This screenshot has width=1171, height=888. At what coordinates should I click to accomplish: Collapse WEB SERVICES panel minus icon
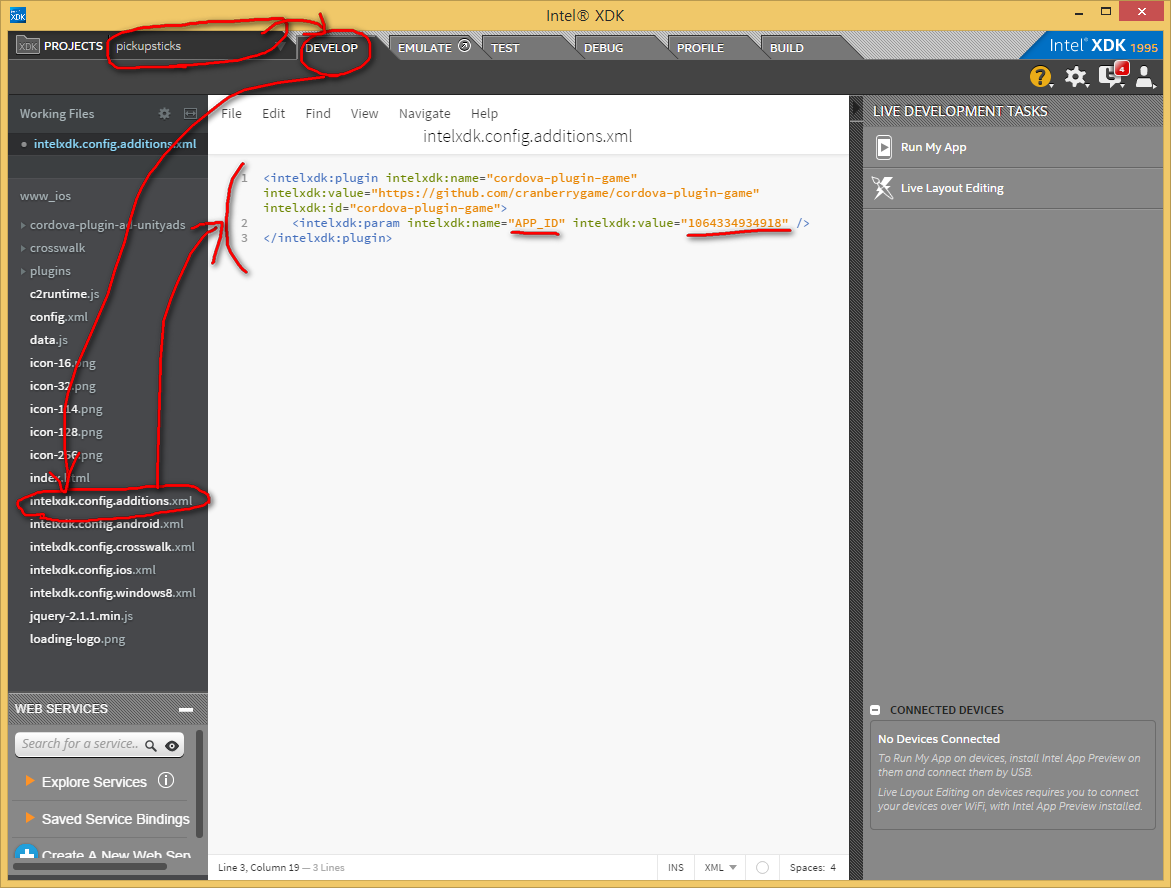186,710
